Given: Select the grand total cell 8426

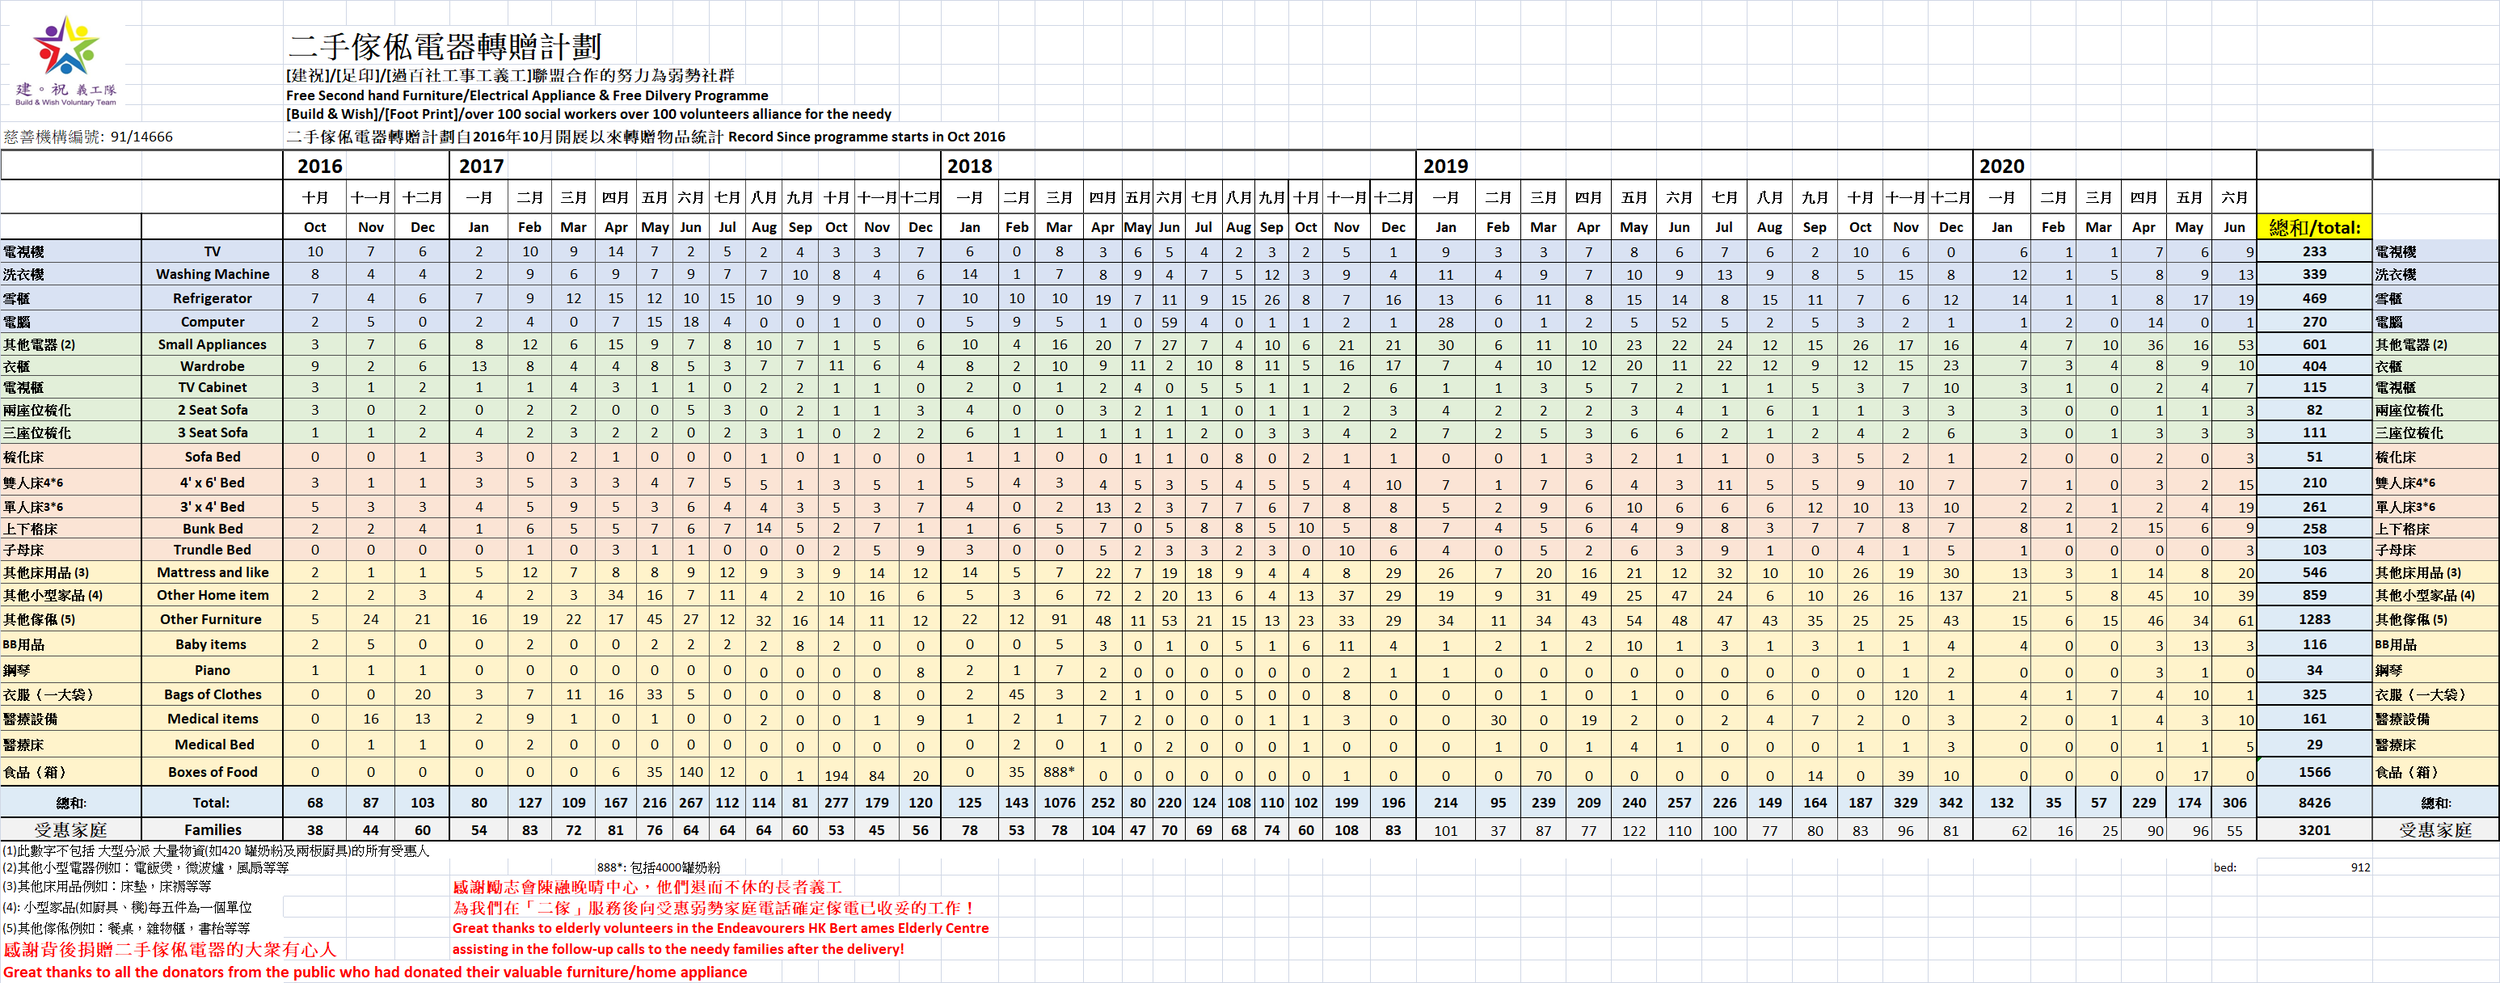Looking at the screenshot, I should [x=2314, y=802].
